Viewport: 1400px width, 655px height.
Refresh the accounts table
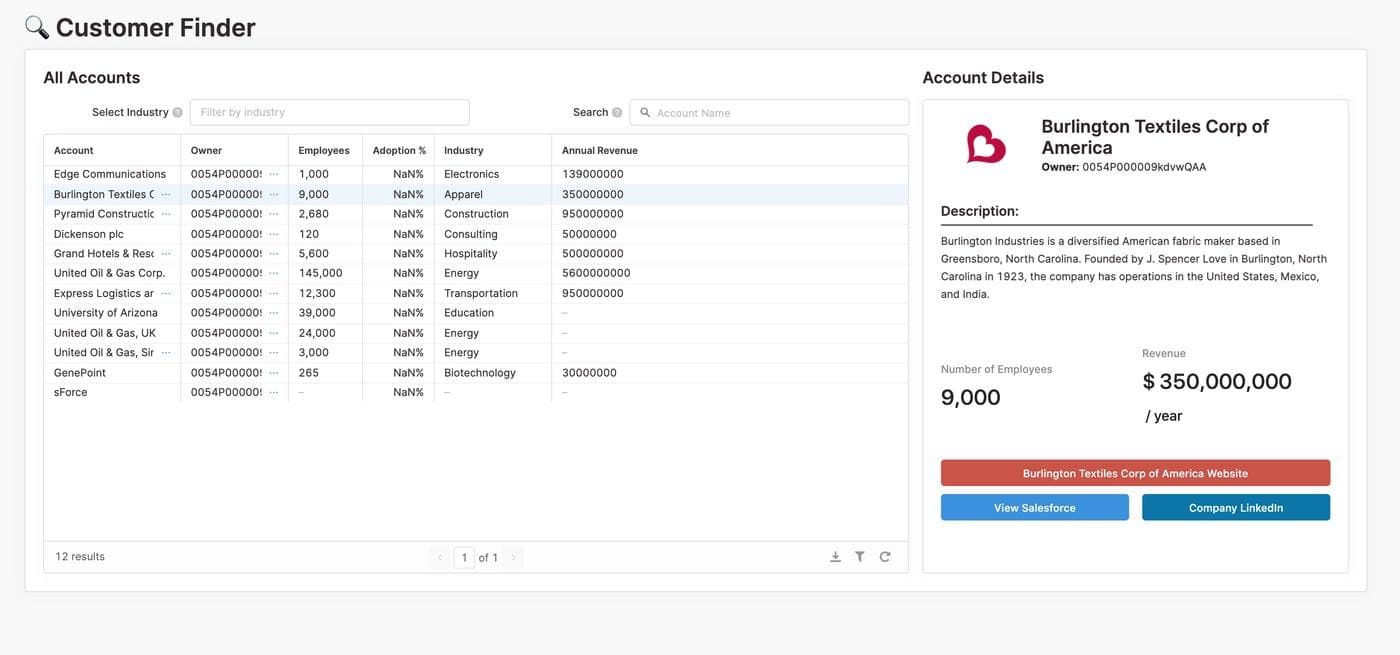click(x=885, y=557)
